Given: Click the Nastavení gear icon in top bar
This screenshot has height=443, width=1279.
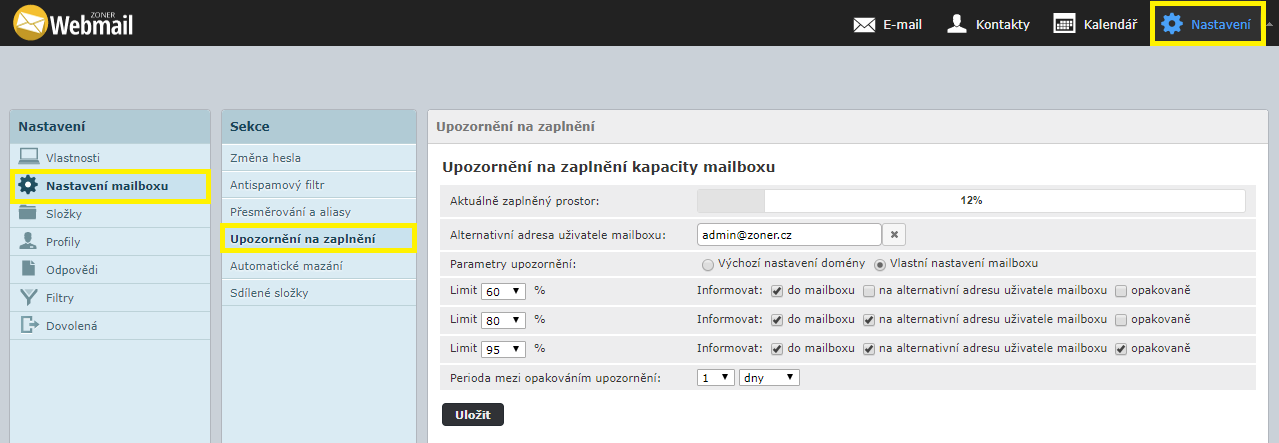Looking at the screenshot, I should click(x=1171, y=24).
